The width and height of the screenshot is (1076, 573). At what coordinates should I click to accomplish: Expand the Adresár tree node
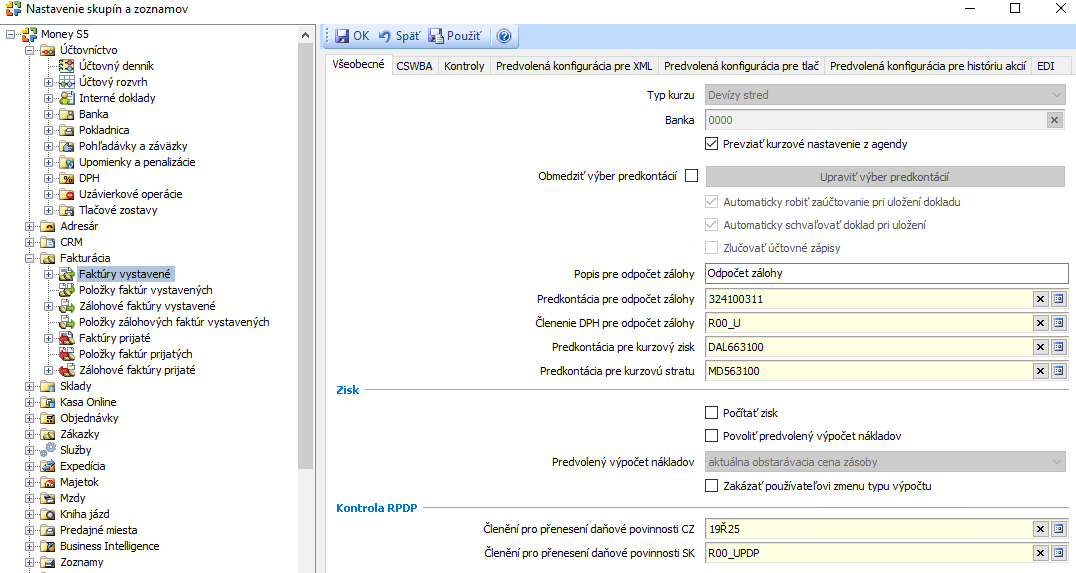tap(30, 226)
